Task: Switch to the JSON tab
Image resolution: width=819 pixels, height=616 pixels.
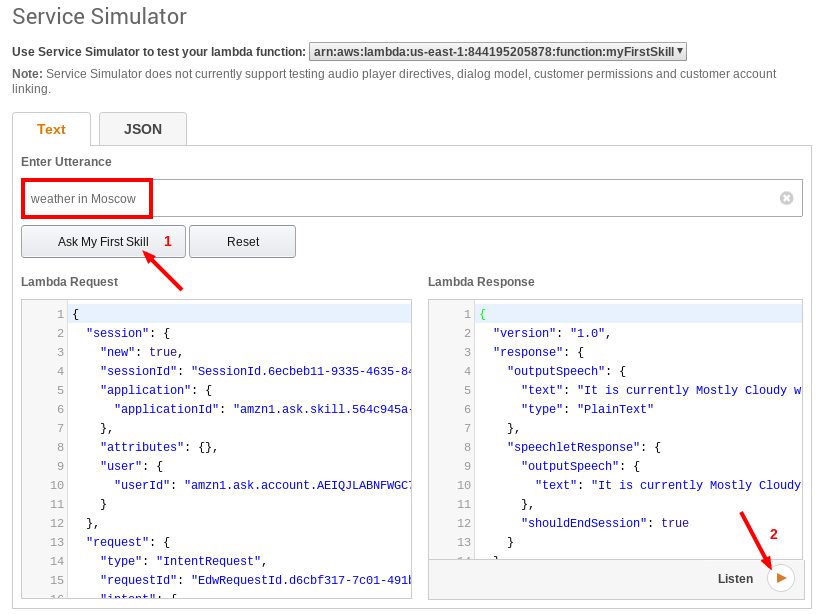Action: pyautogui.click(x=143, y=129)
